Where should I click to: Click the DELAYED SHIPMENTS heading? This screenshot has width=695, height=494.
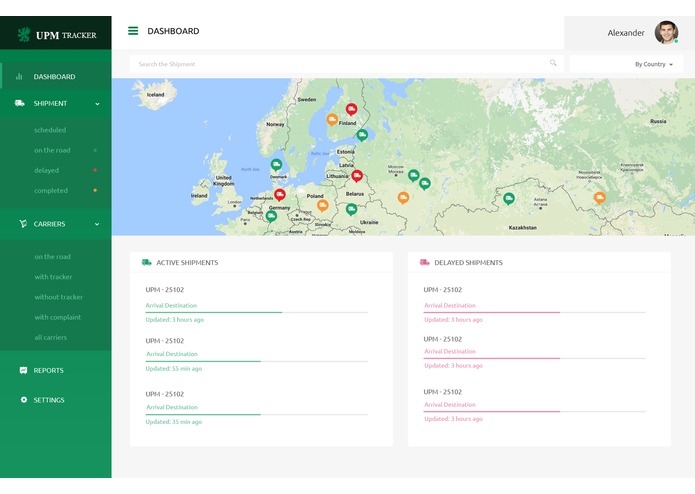469,263
